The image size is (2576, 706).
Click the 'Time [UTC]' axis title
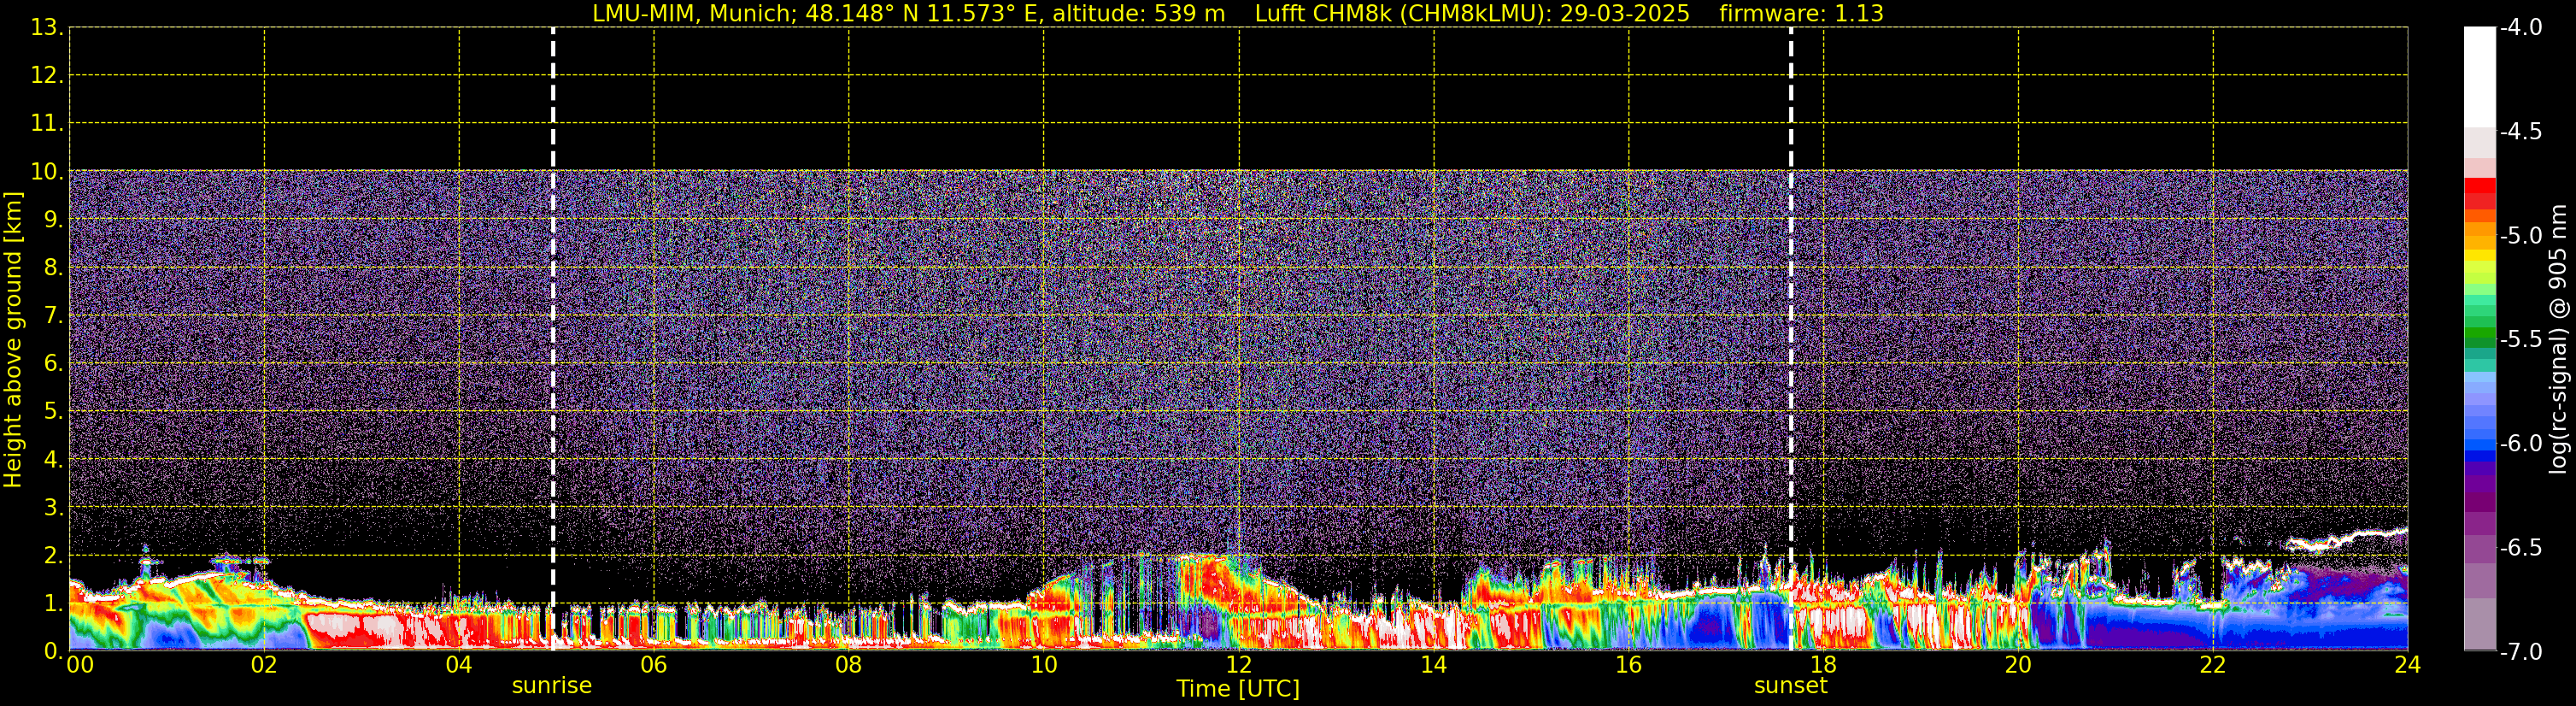[1238, 689]
